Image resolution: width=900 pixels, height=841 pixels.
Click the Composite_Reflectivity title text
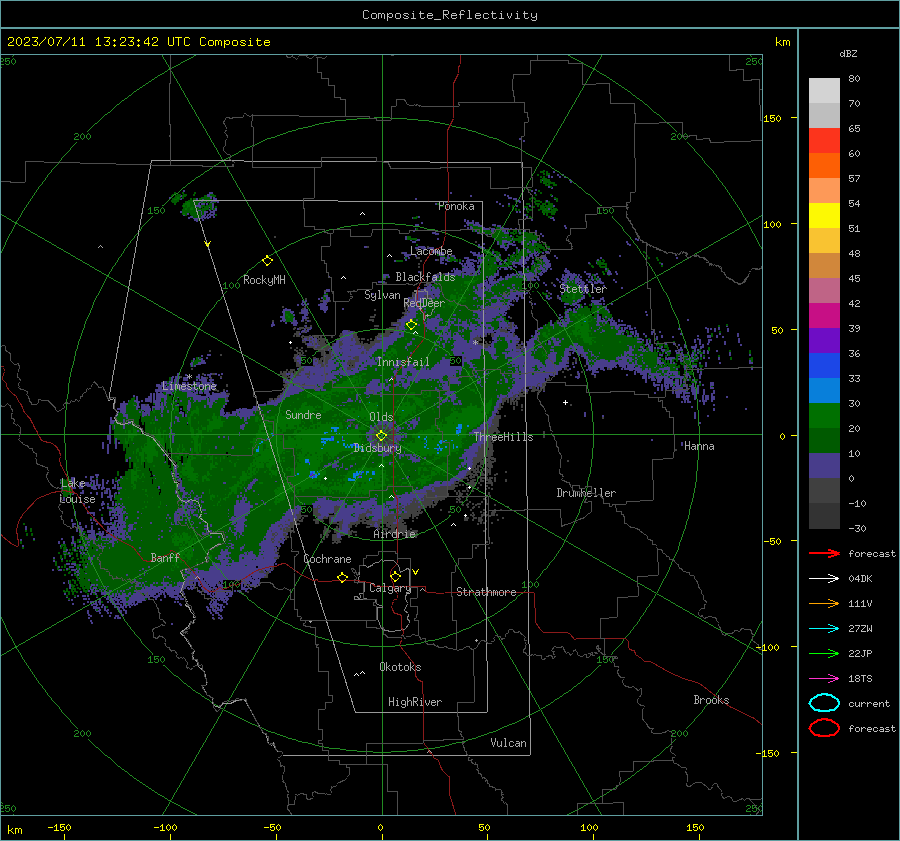pyautogui.click(x=450, y=15)
